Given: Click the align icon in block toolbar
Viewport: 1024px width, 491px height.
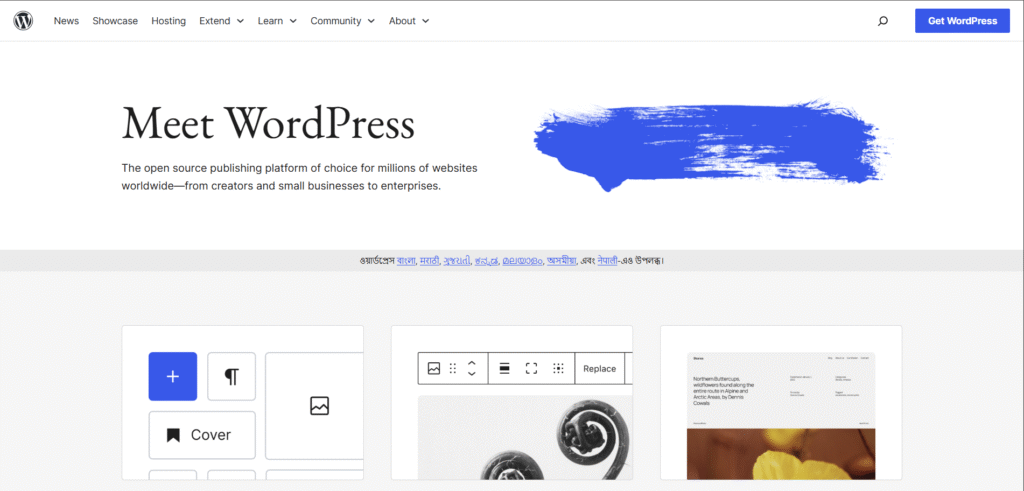Looking at the screenshot, I should (x=505, y=368).
